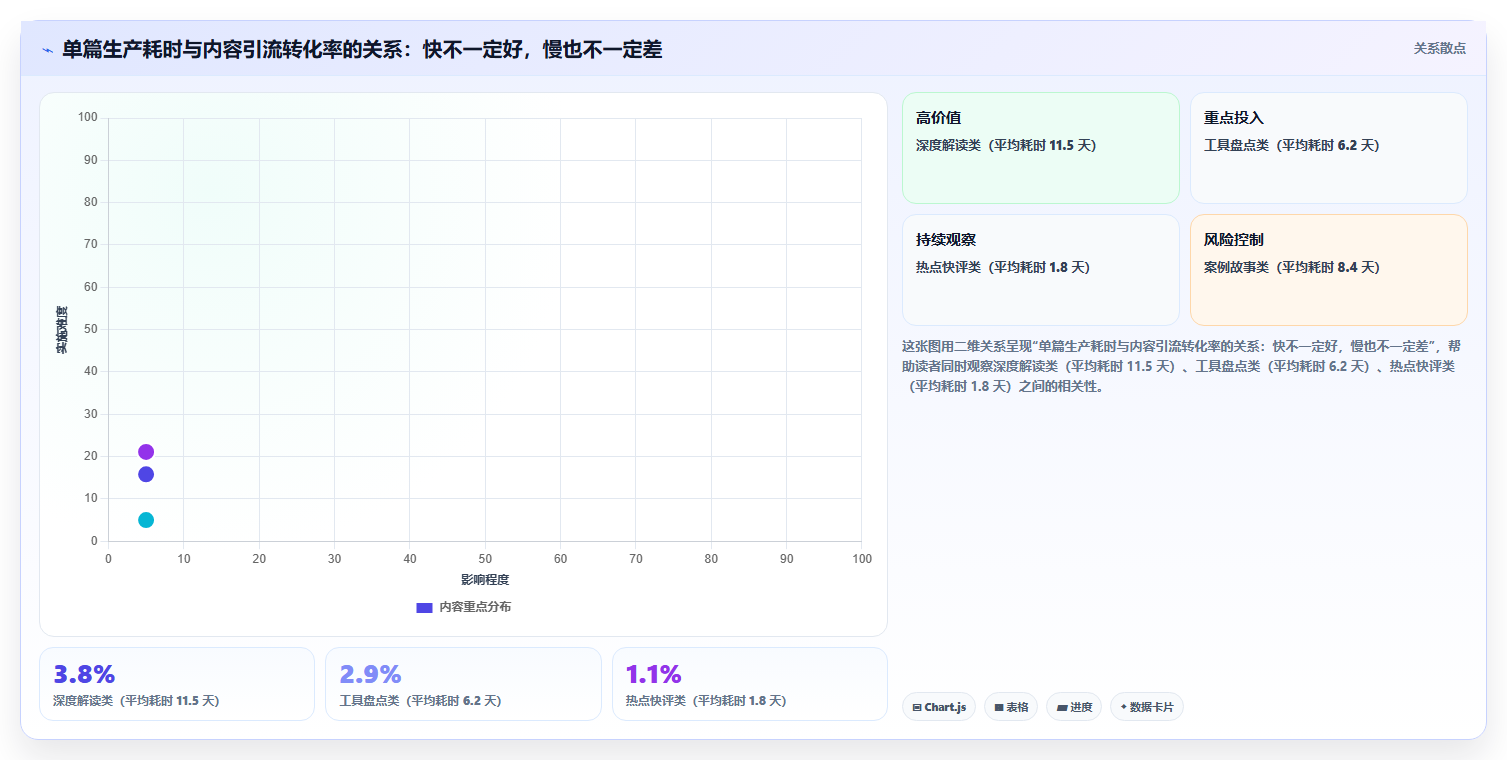
Task: Open the 重点投入 quadrant card
Action: click(x=1329, y=148)
